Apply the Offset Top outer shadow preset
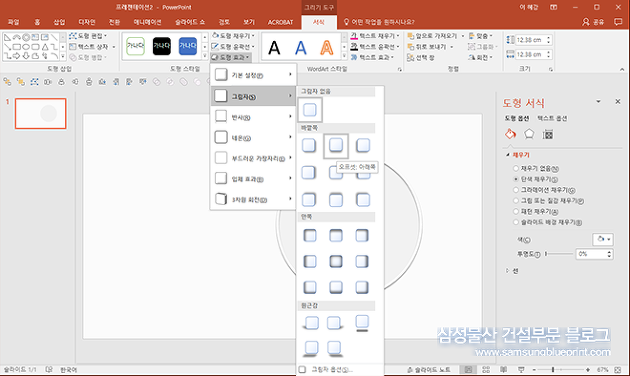This screenshot has height=376, width=630. (x=336, y=200)
